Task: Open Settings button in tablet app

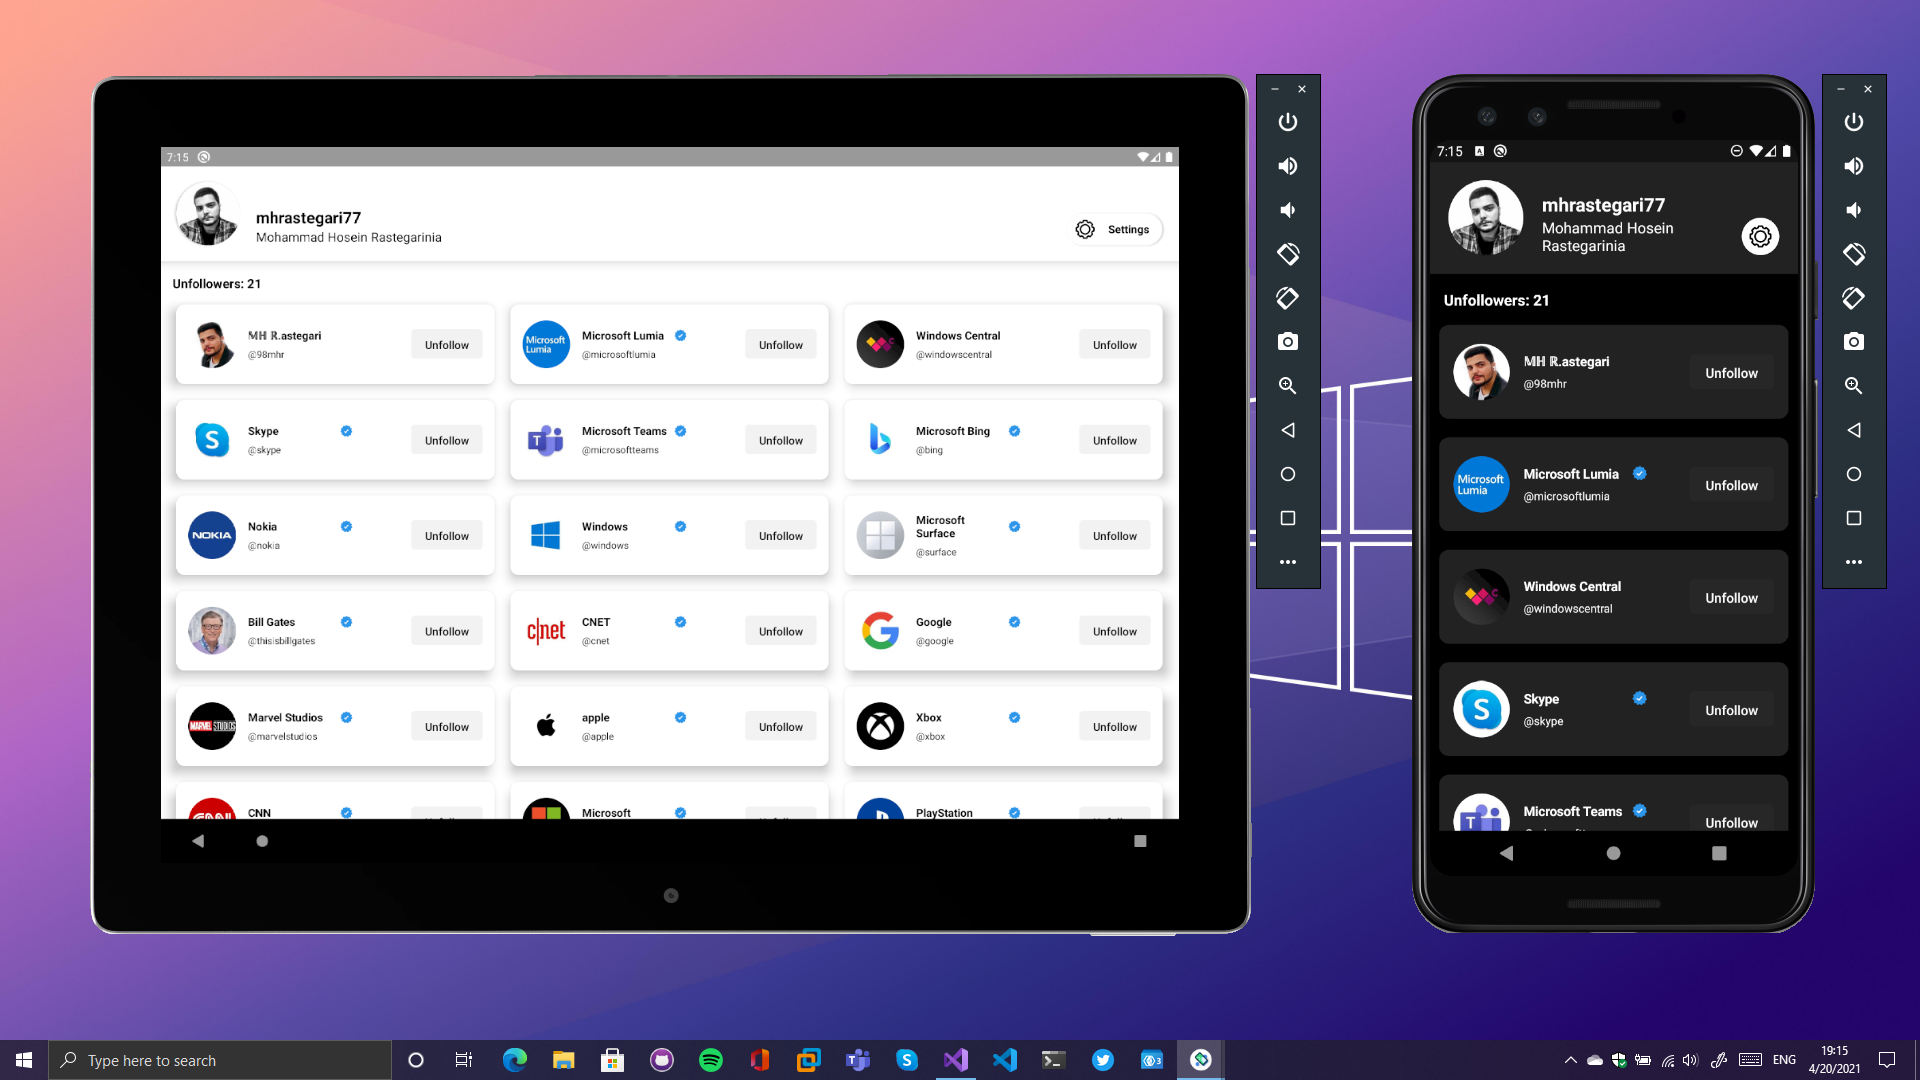Action: 1114,230
